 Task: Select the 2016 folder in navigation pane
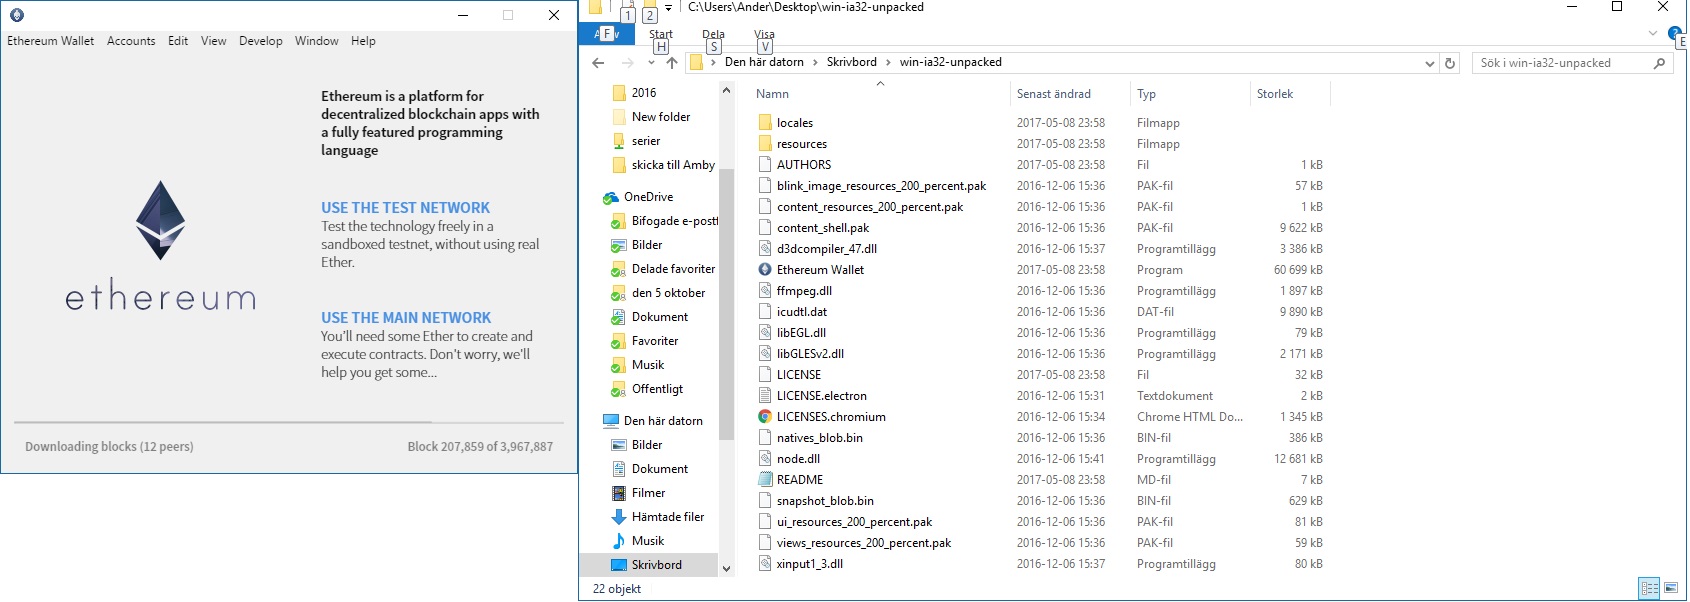645,93
